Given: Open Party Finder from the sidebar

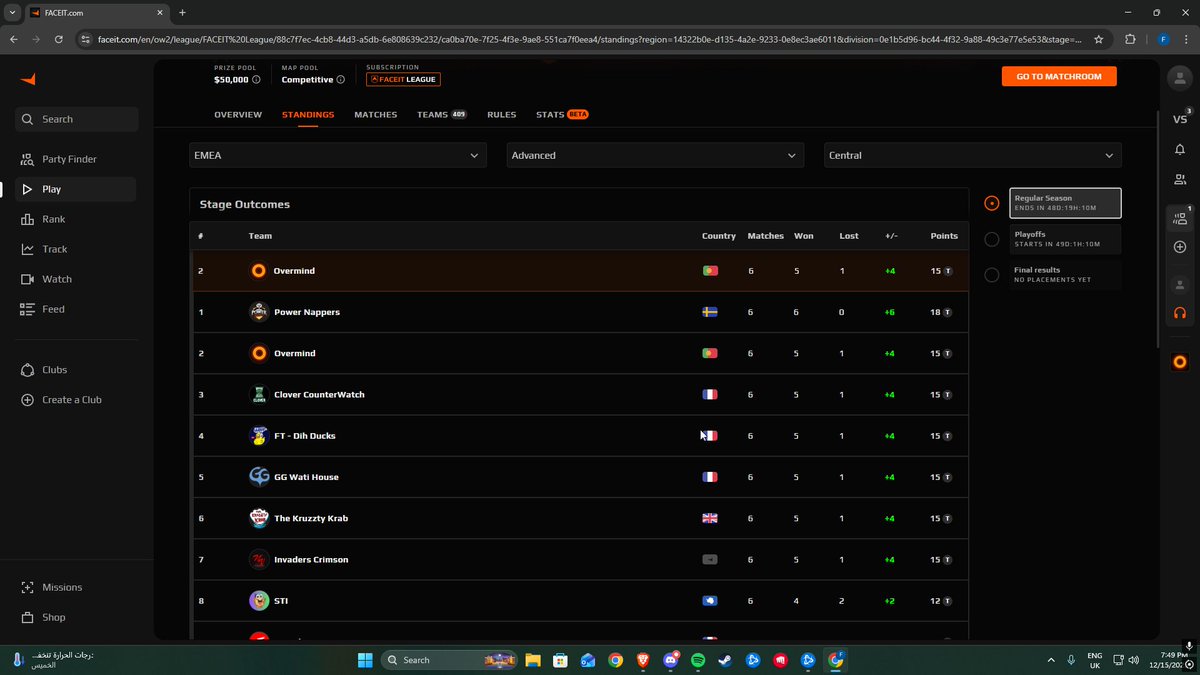Looking at the screenshot, I should coord(69,159).
